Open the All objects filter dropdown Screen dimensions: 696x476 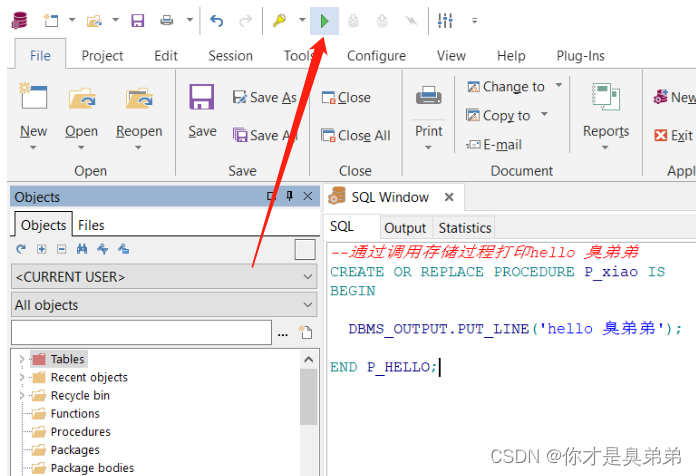click(x=164, y=305)
